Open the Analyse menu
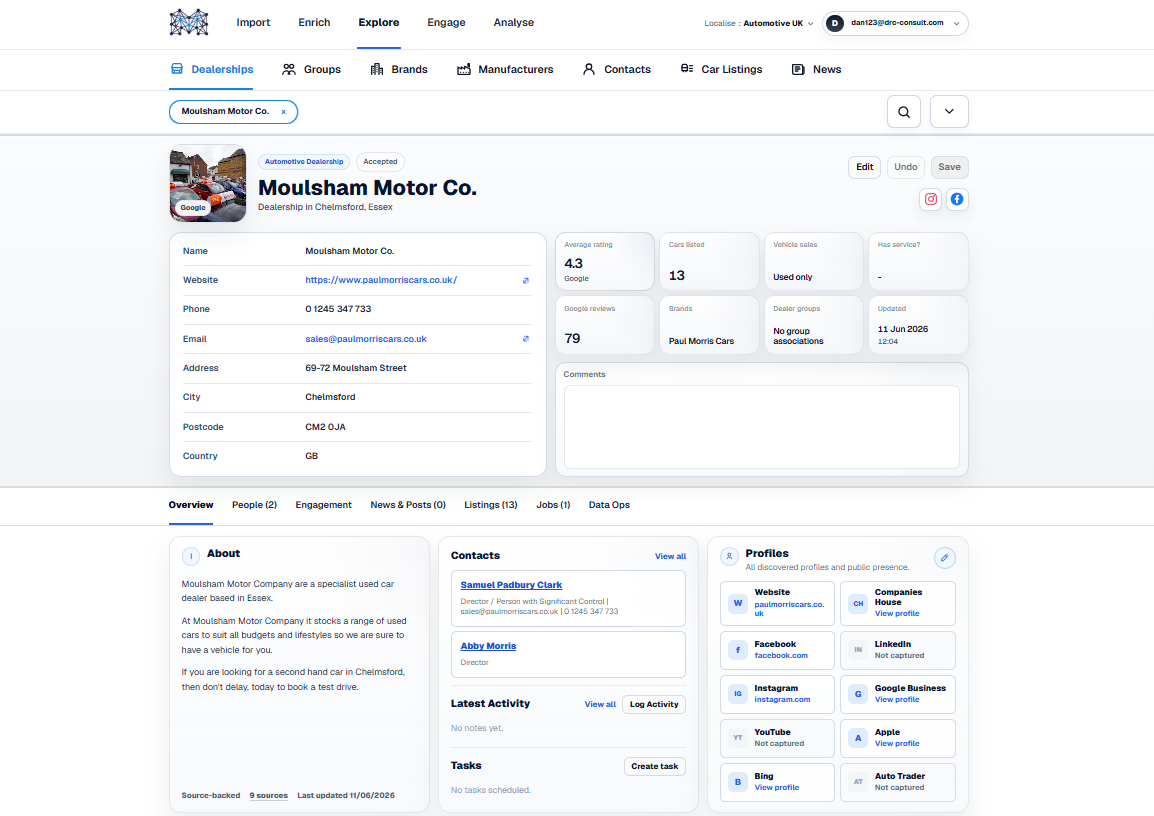The image size is (1154, 816). [514, 23]
